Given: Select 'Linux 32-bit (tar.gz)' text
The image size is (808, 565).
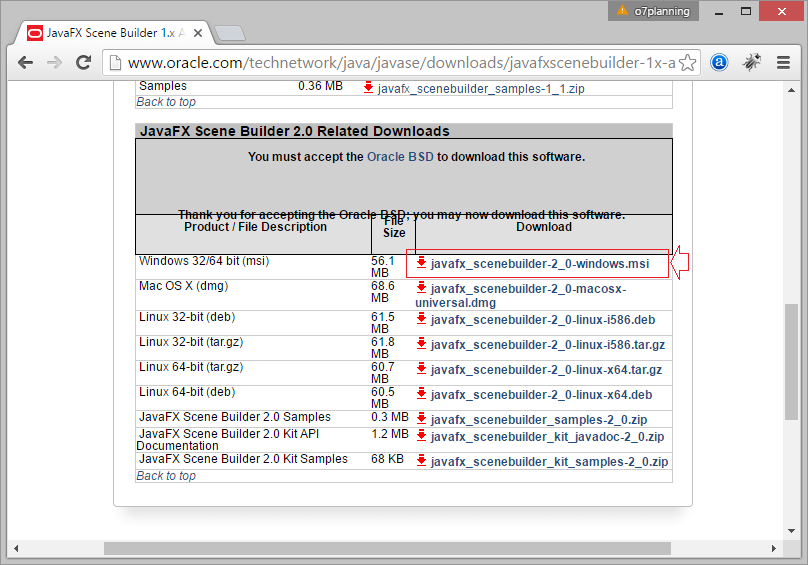Looking at the screenshot, I should tap(191, 342).
